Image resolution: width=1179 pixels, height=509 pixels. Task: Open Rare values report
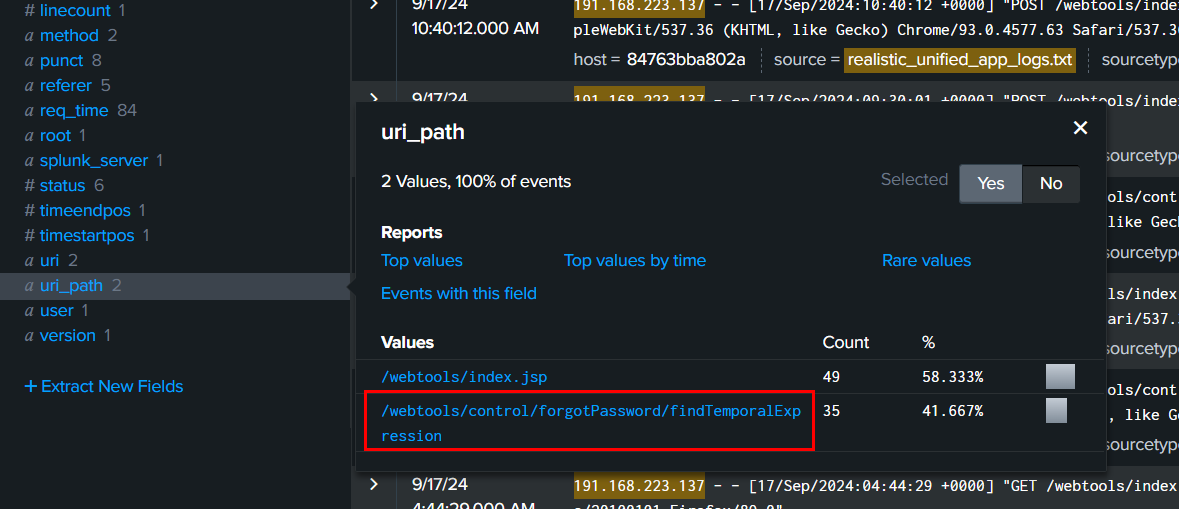click(x=926, y=261)
